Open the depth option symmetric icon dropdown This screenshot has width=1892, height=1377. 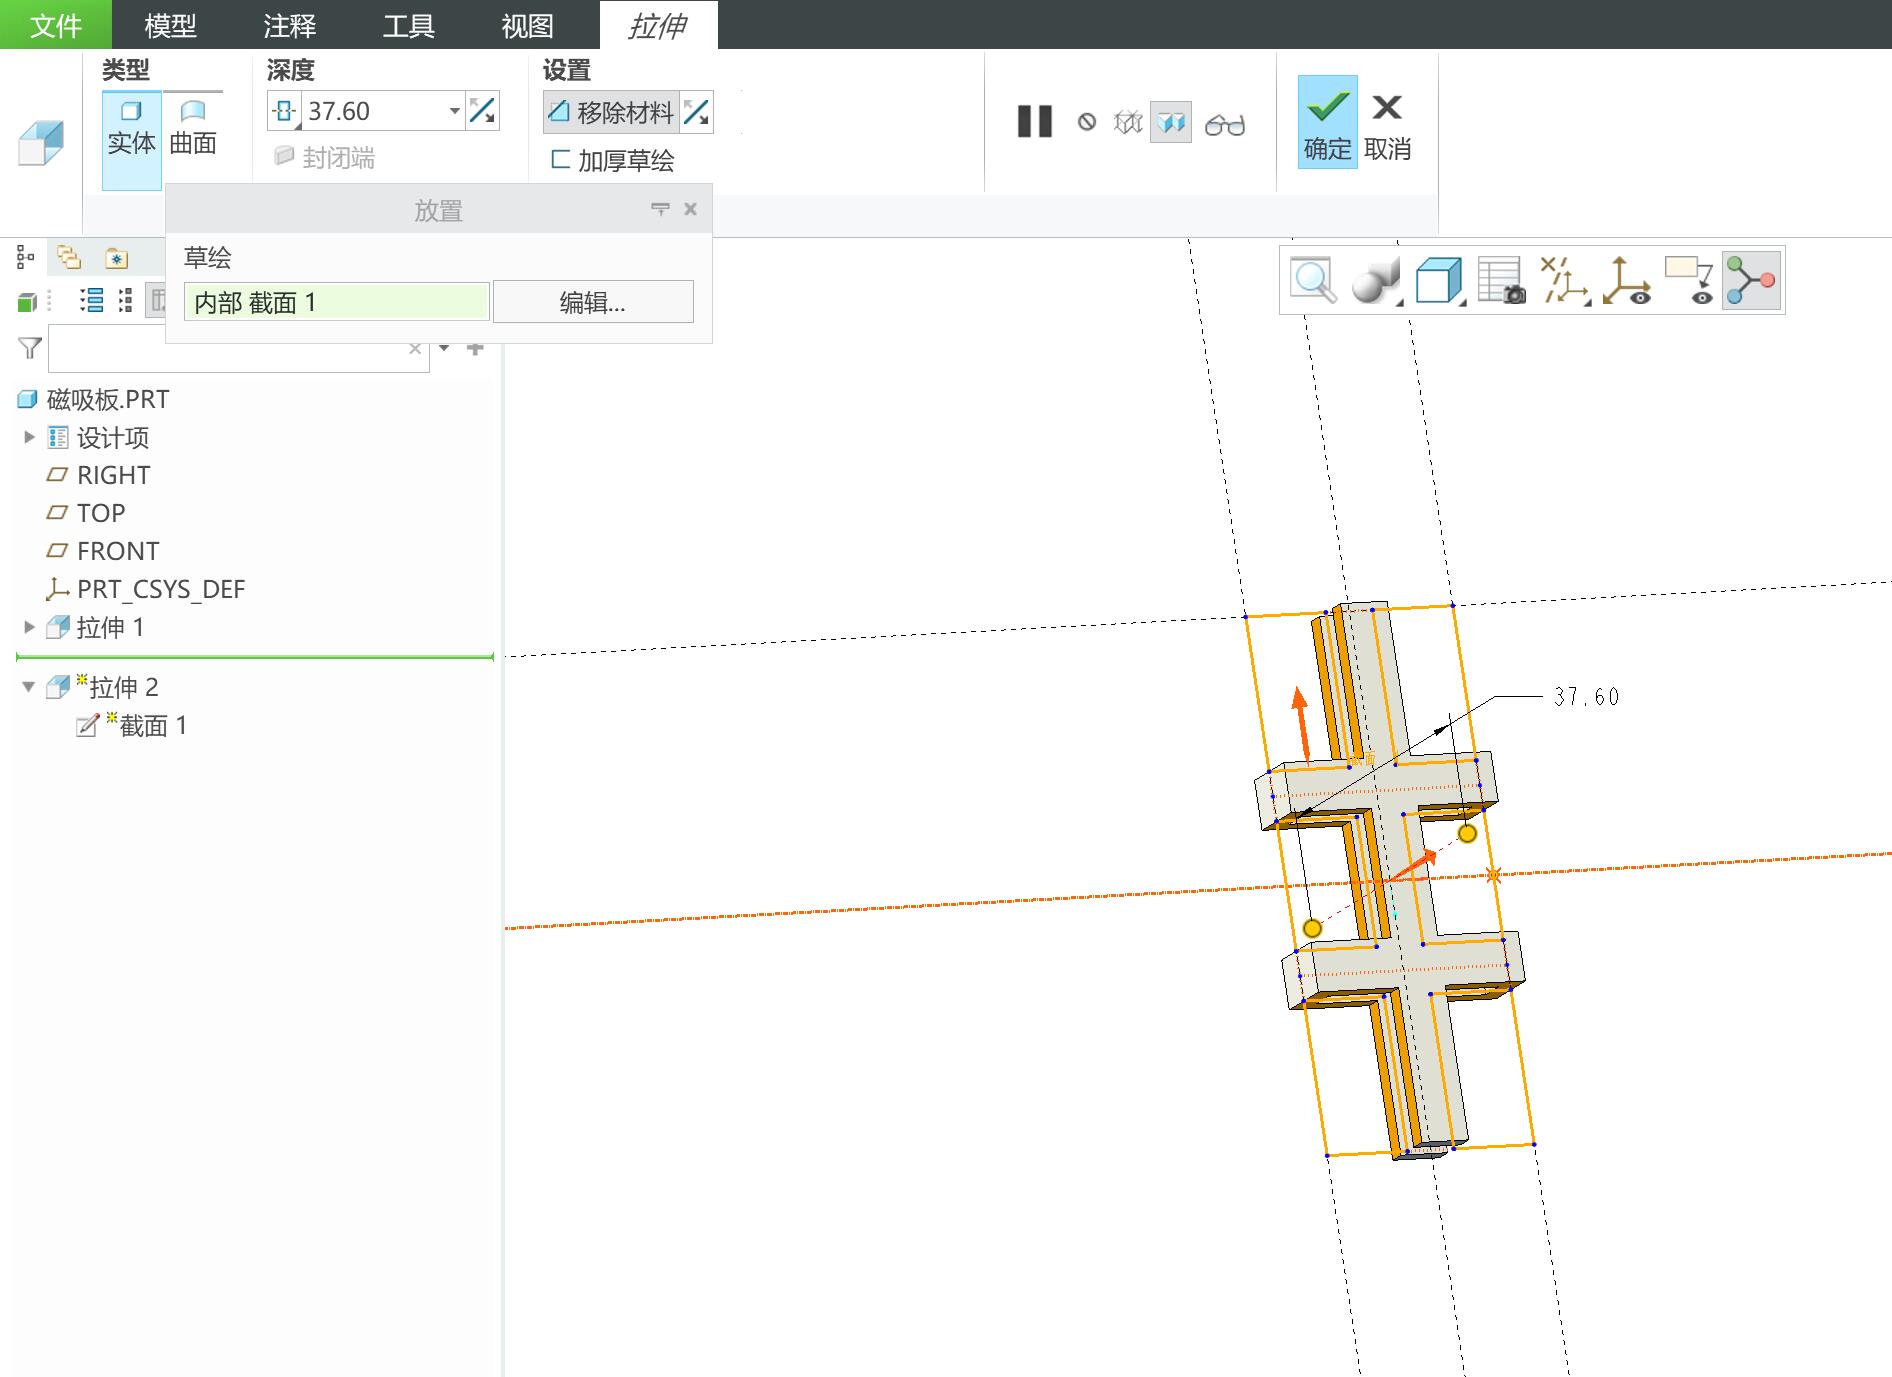285,111
